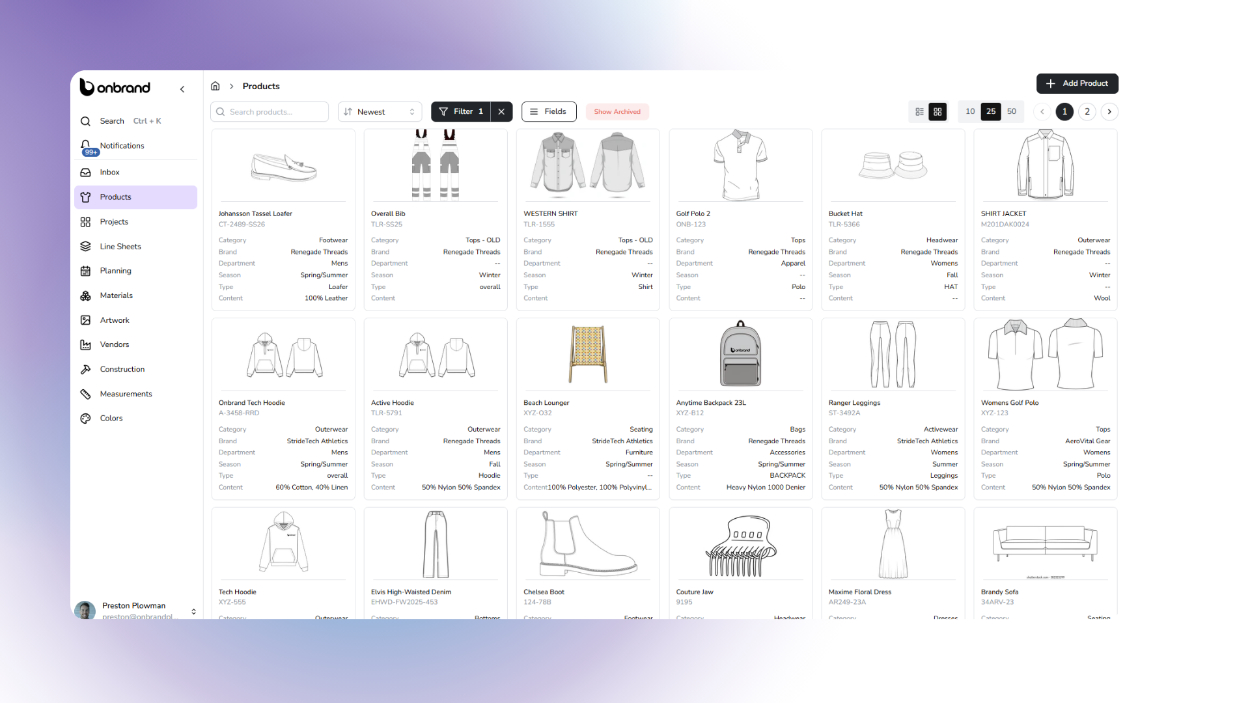Click the Colors palette icon
Screen dimensions: 1250x703
[86, 418]
